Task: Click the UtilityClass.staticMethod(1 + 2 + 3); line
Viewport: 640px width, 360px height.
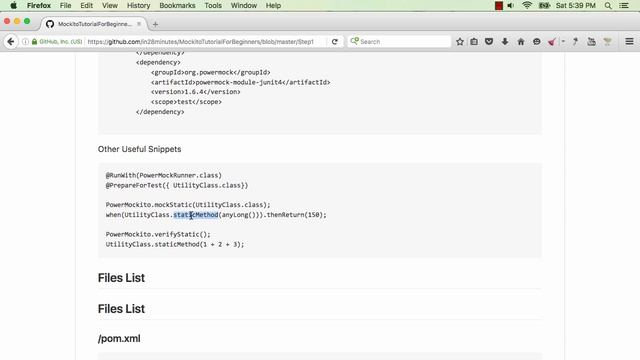Action: coord(175,244)
